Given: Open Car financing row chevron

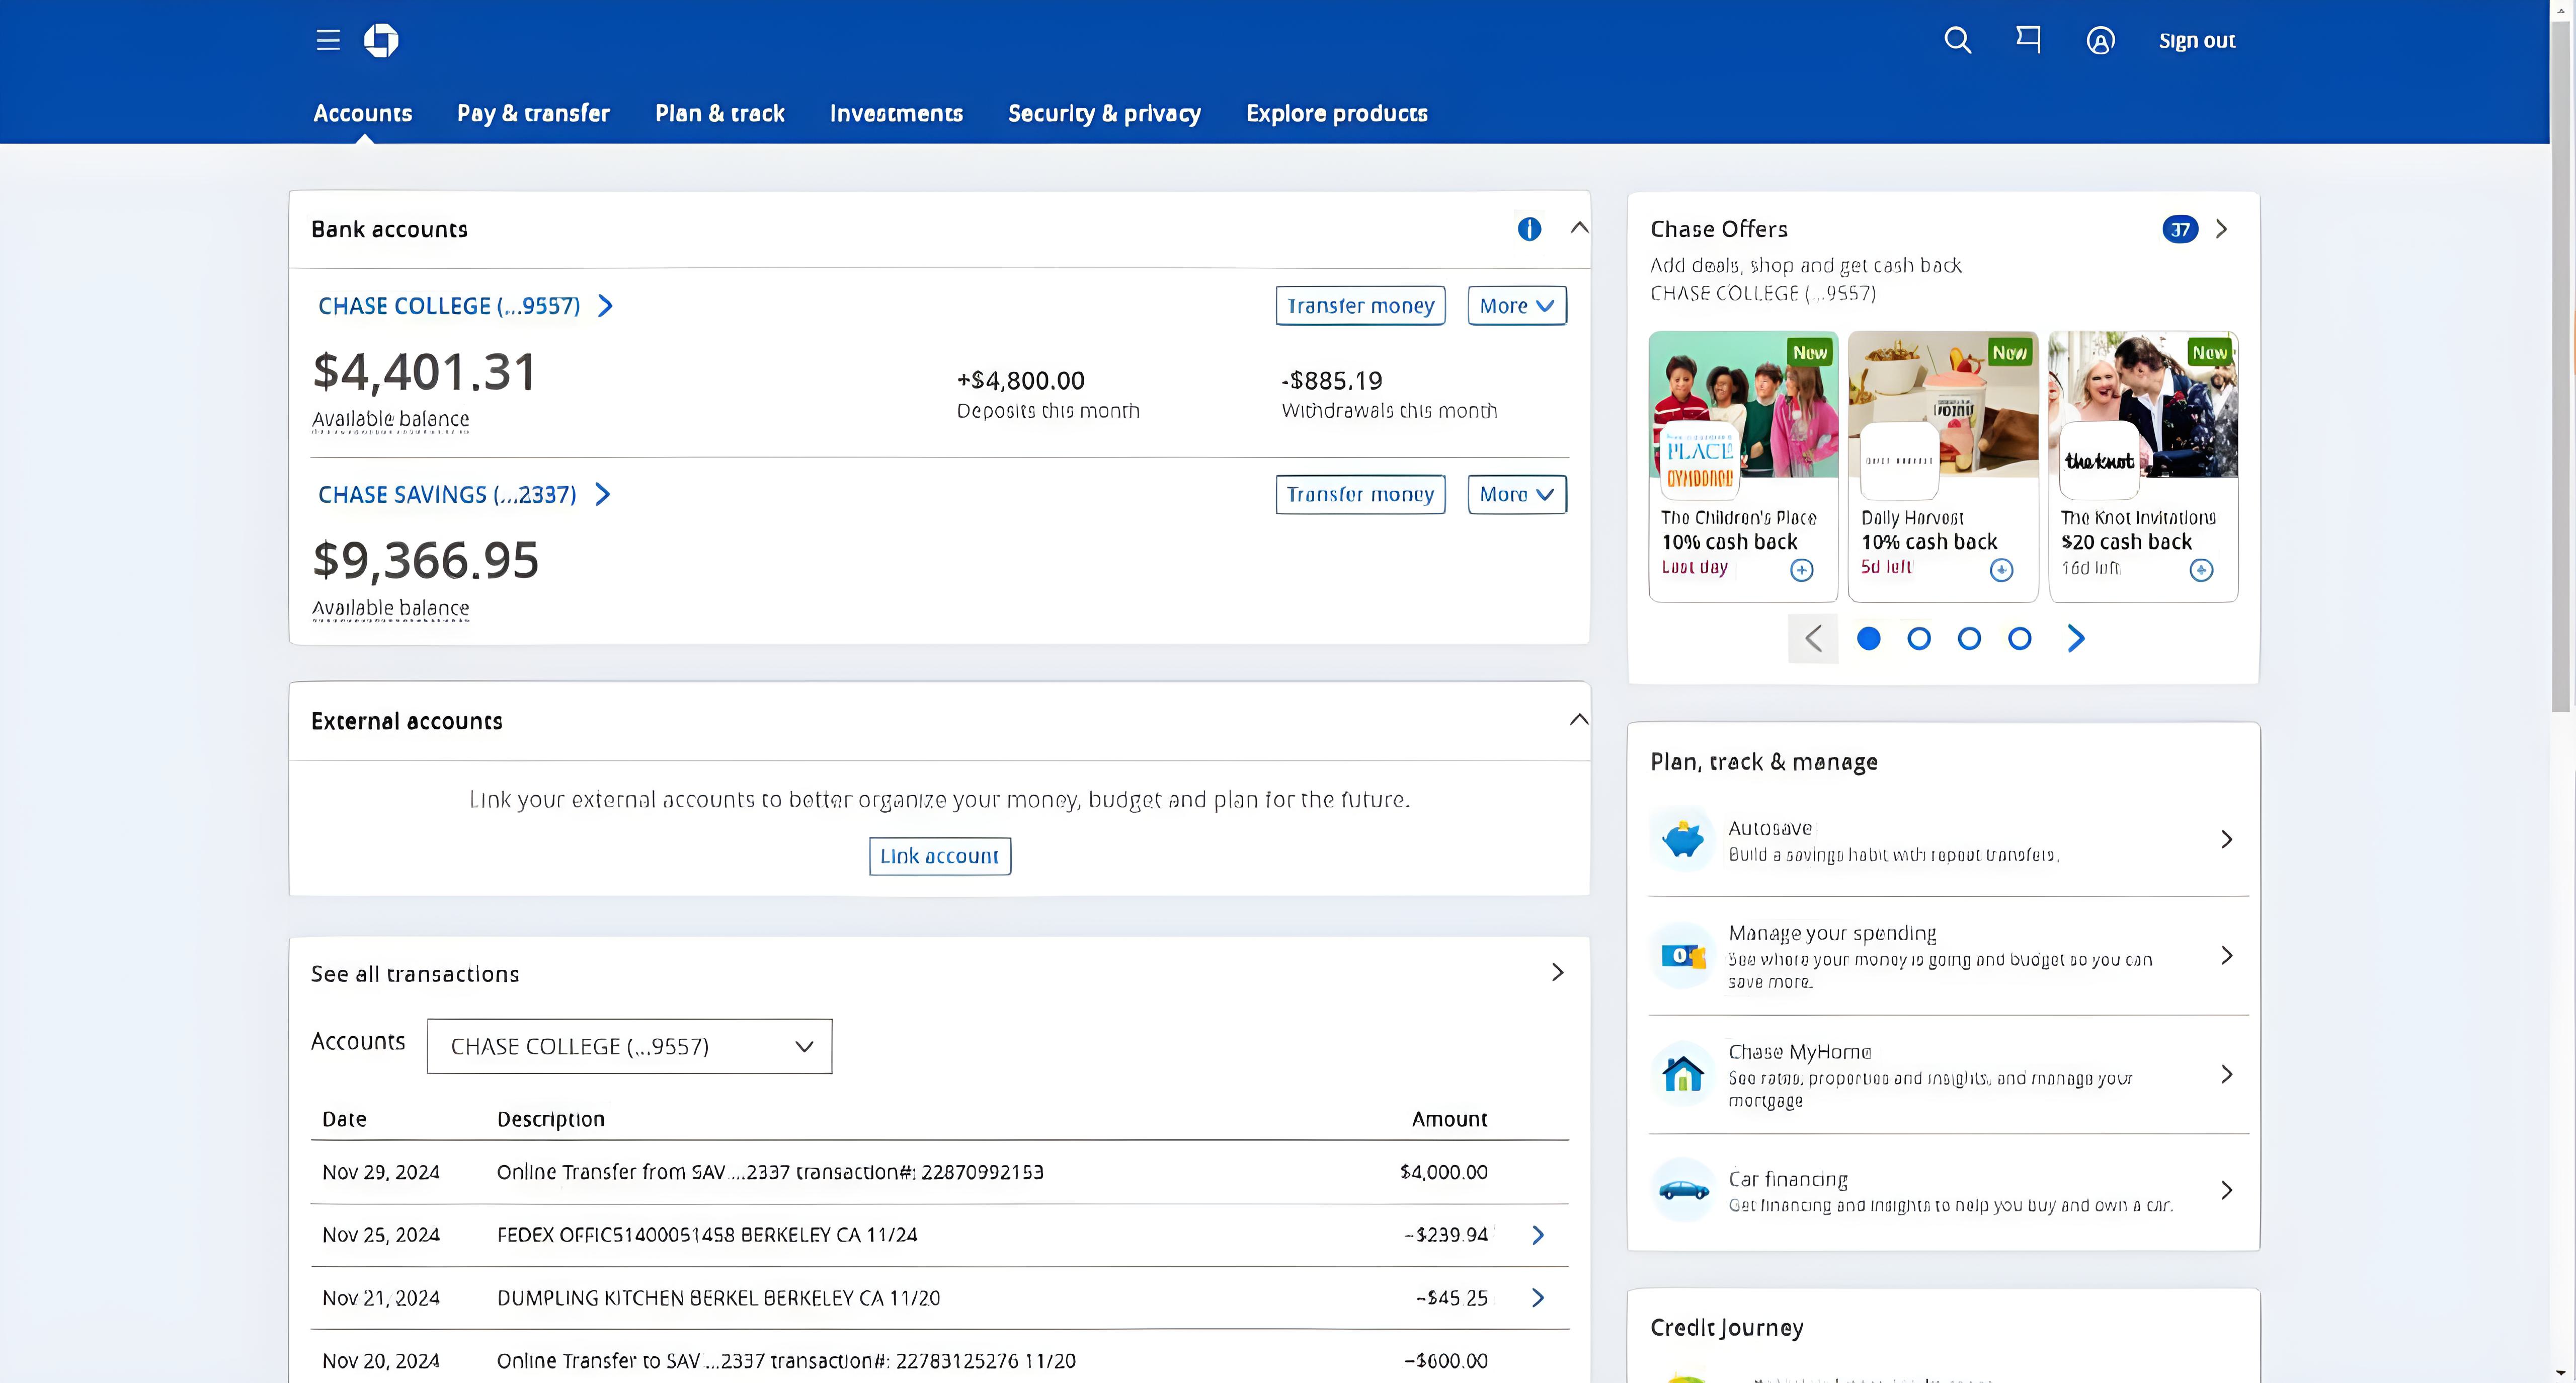Looking at the screenshot, I should (x=2226, y=1190).
